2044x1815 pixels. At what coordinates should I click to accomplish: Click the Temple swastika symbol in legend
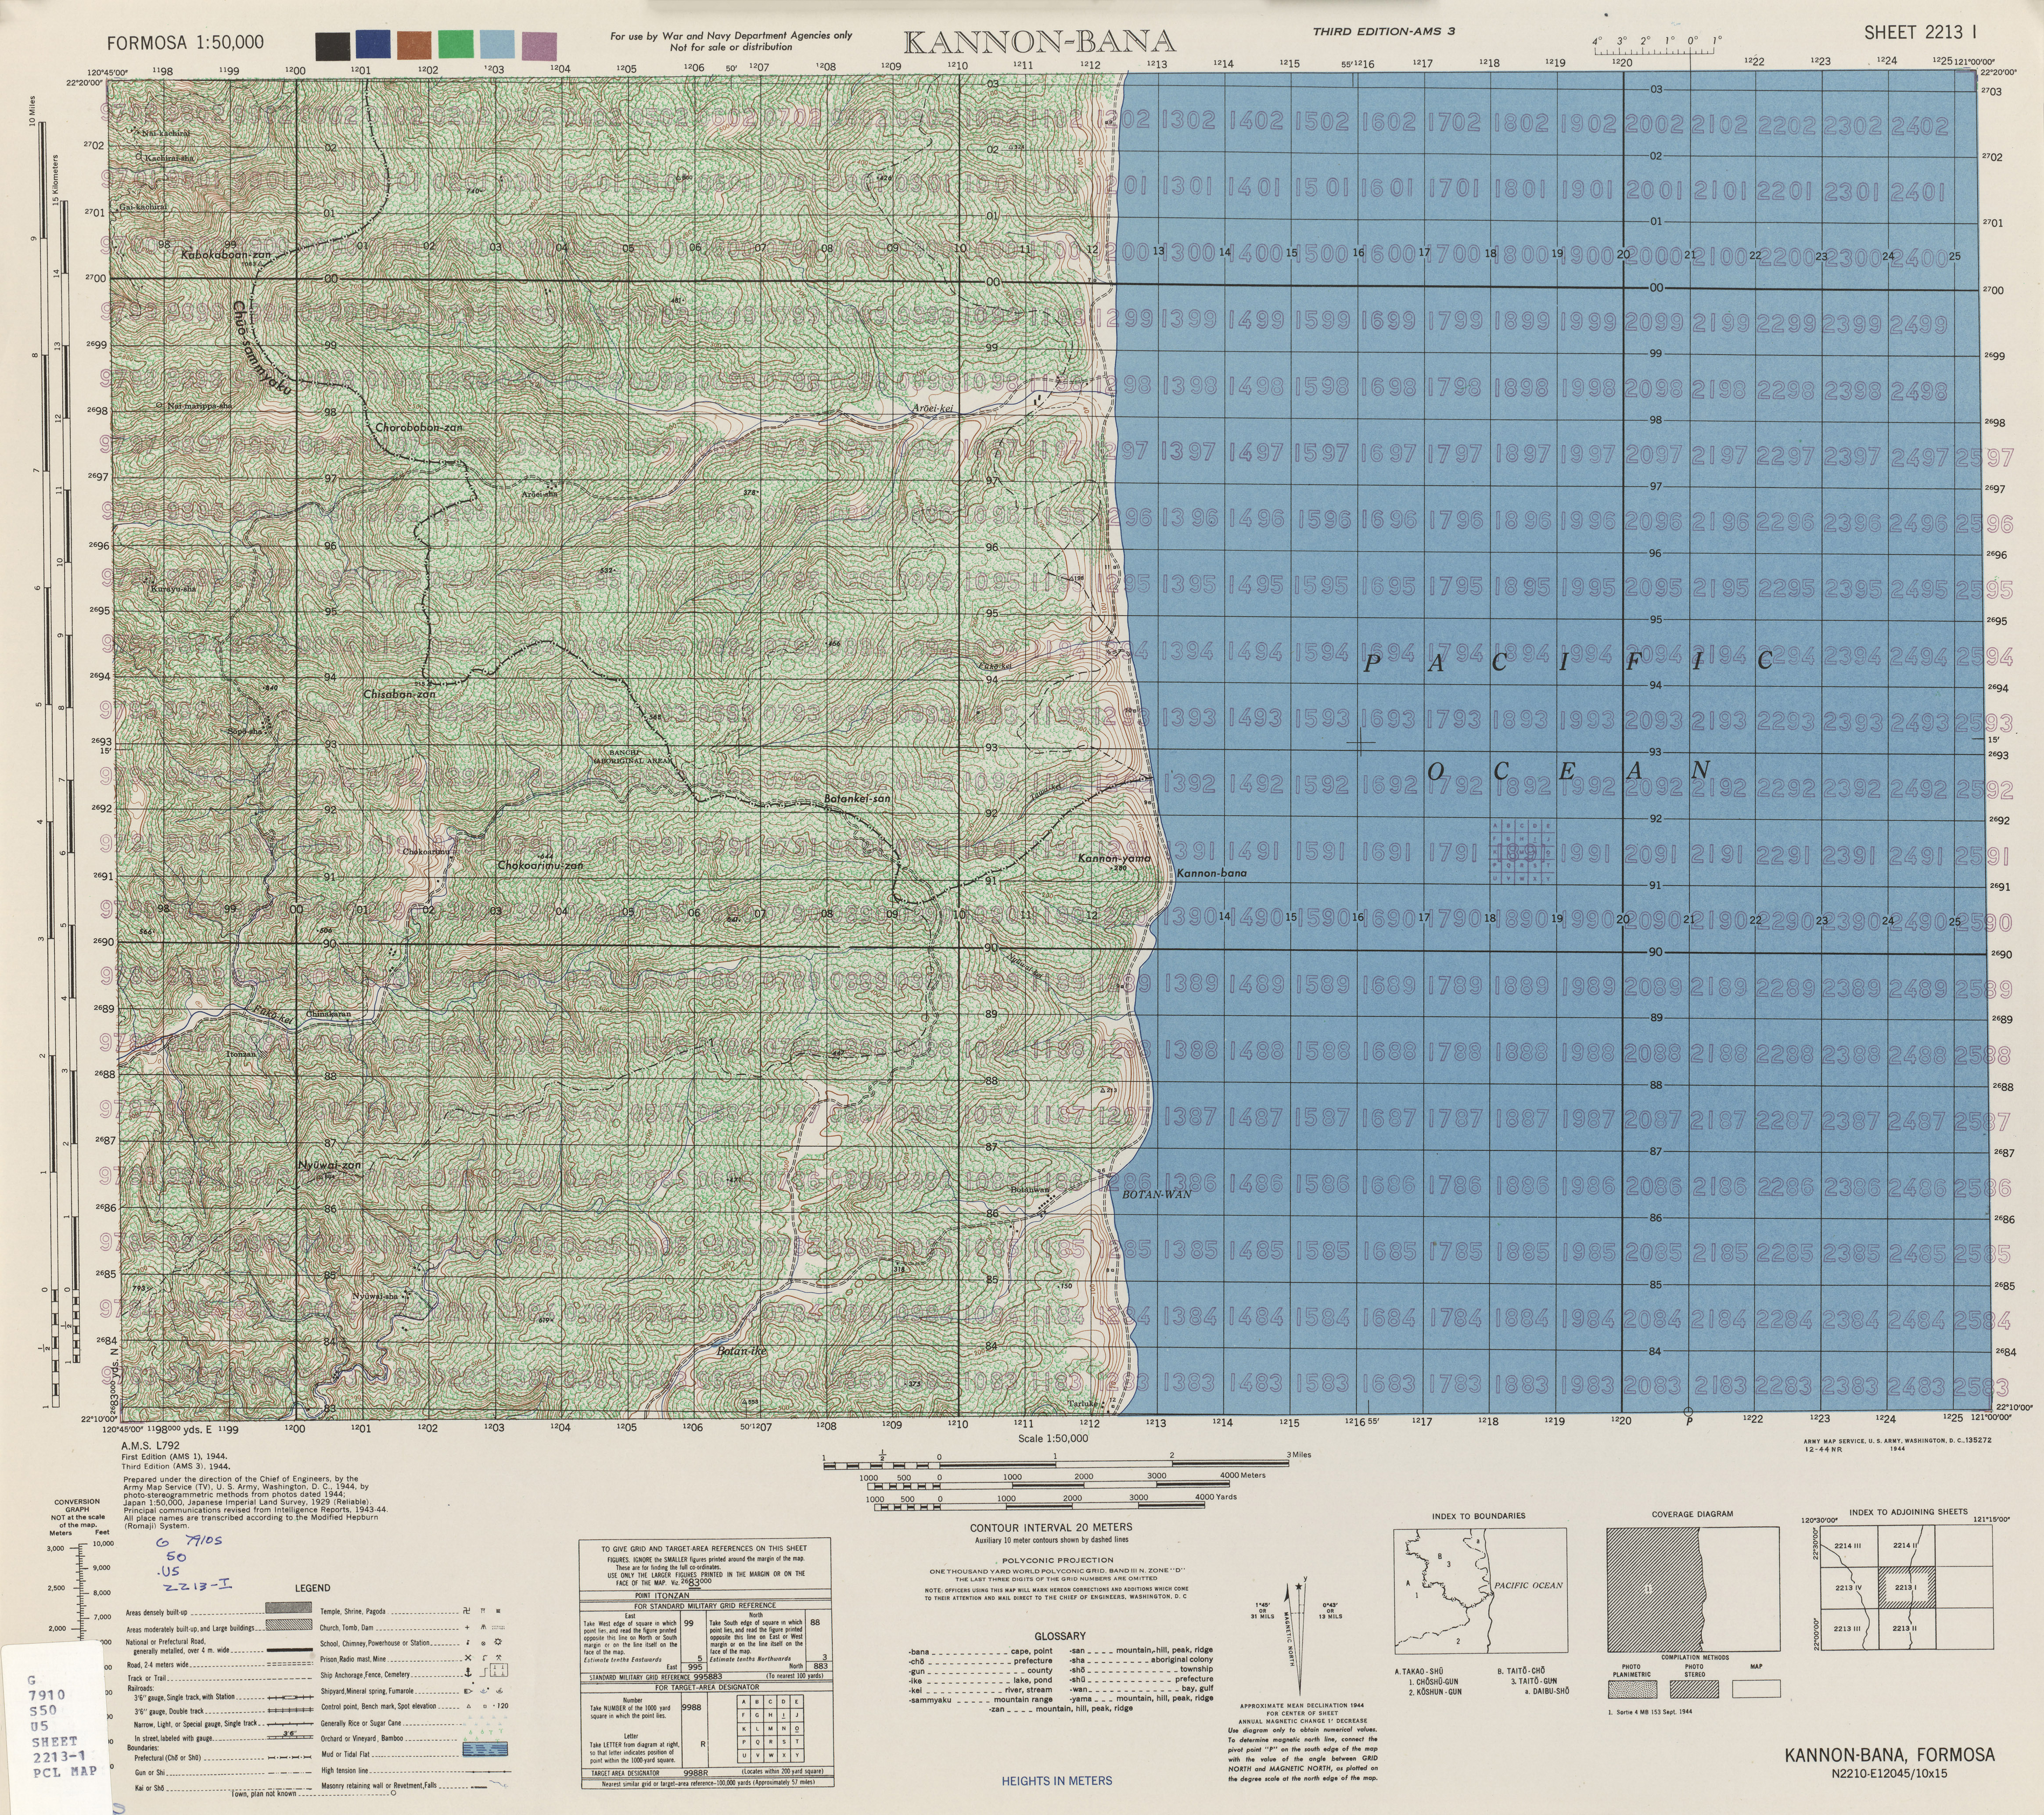[467, 1611]
